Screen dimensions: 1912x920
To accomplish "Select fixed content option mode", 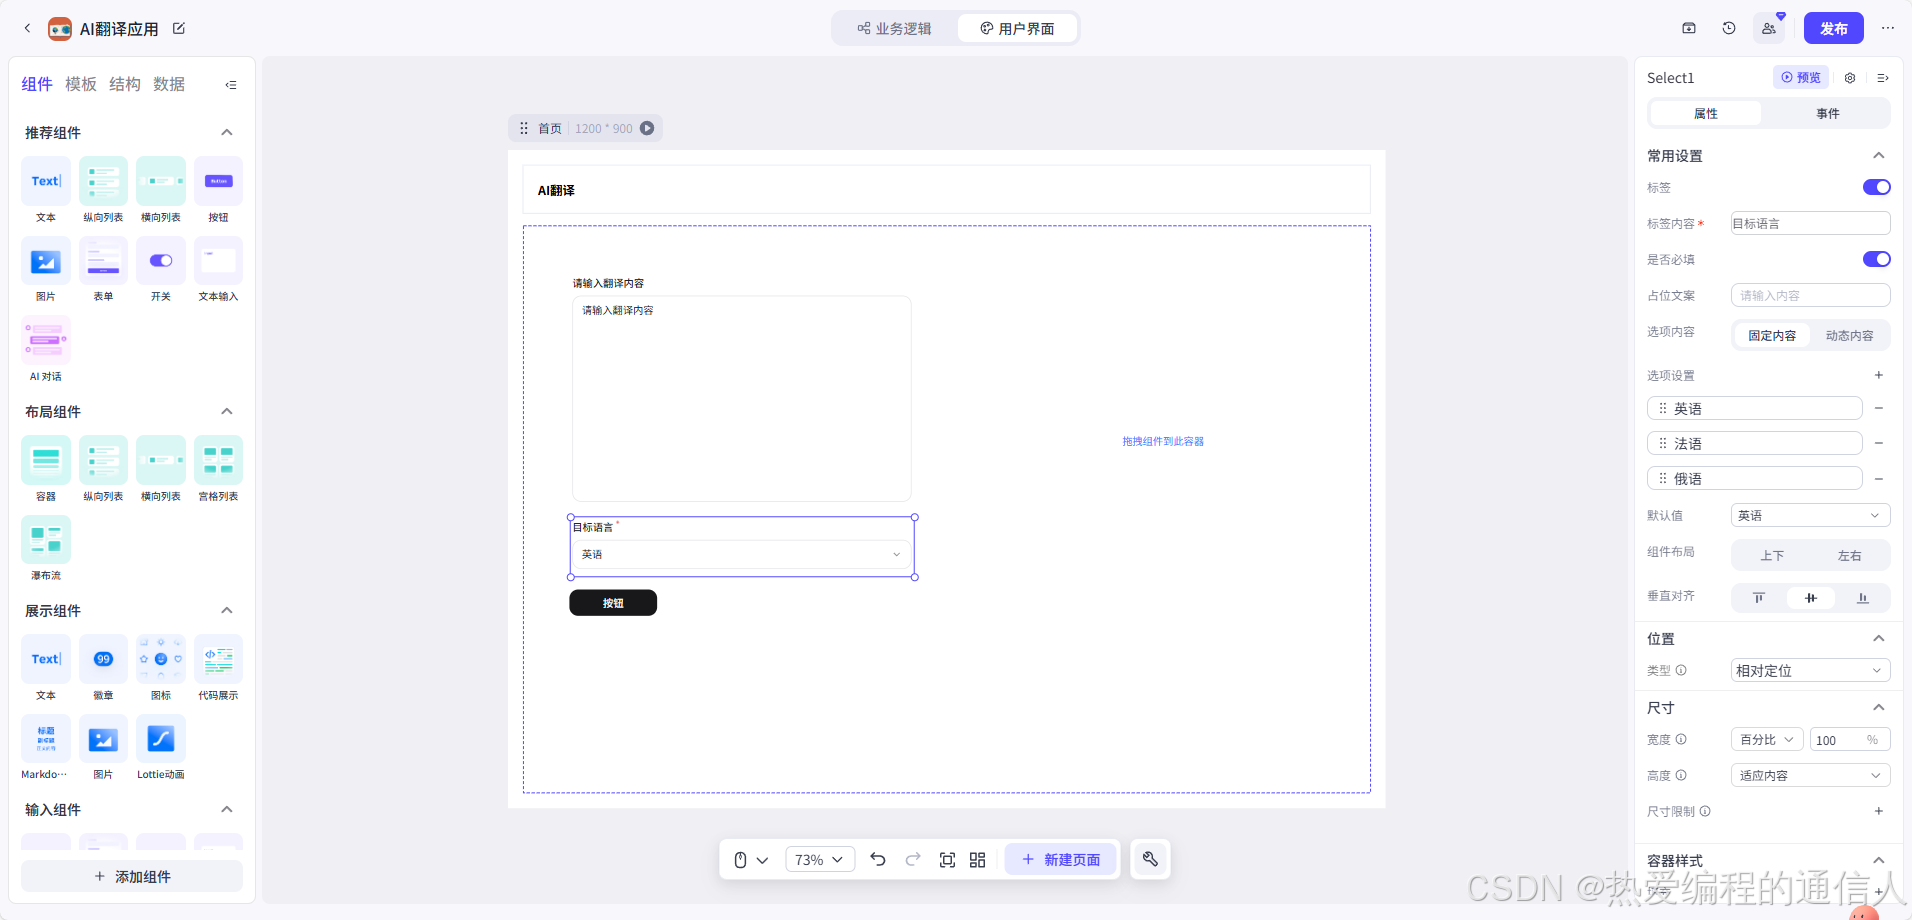I will coord(1772,335).
